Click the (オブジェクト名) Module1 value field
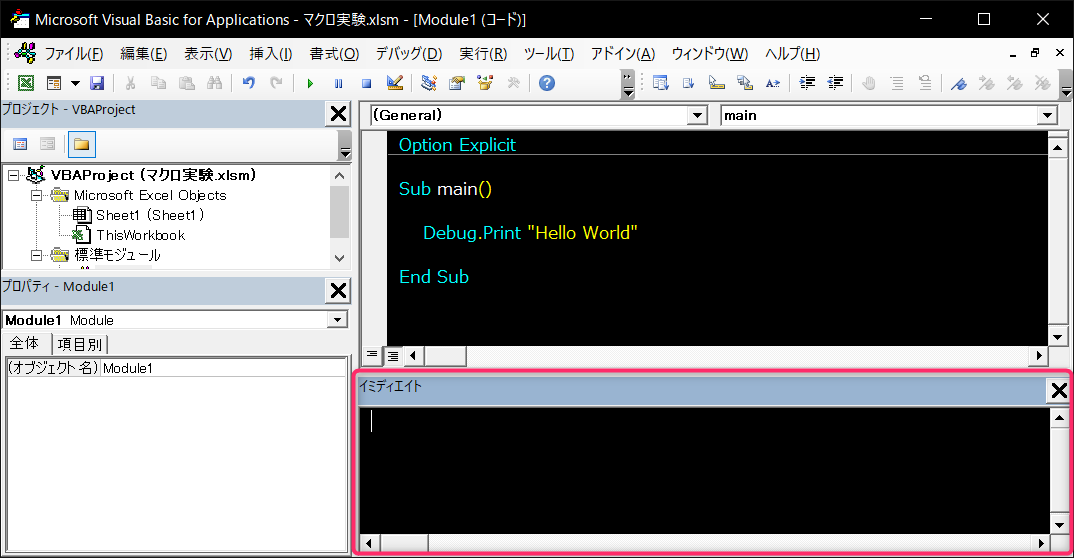Image resolution: width=1074 pixels, height=558 pixels. coord(224,368)
